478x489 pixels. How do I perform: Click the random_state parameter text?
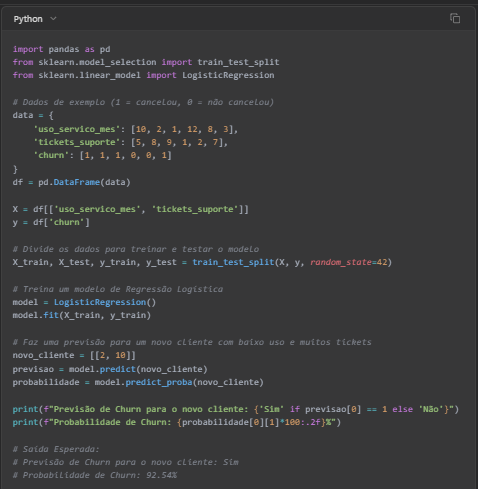[x=341, y=262]
